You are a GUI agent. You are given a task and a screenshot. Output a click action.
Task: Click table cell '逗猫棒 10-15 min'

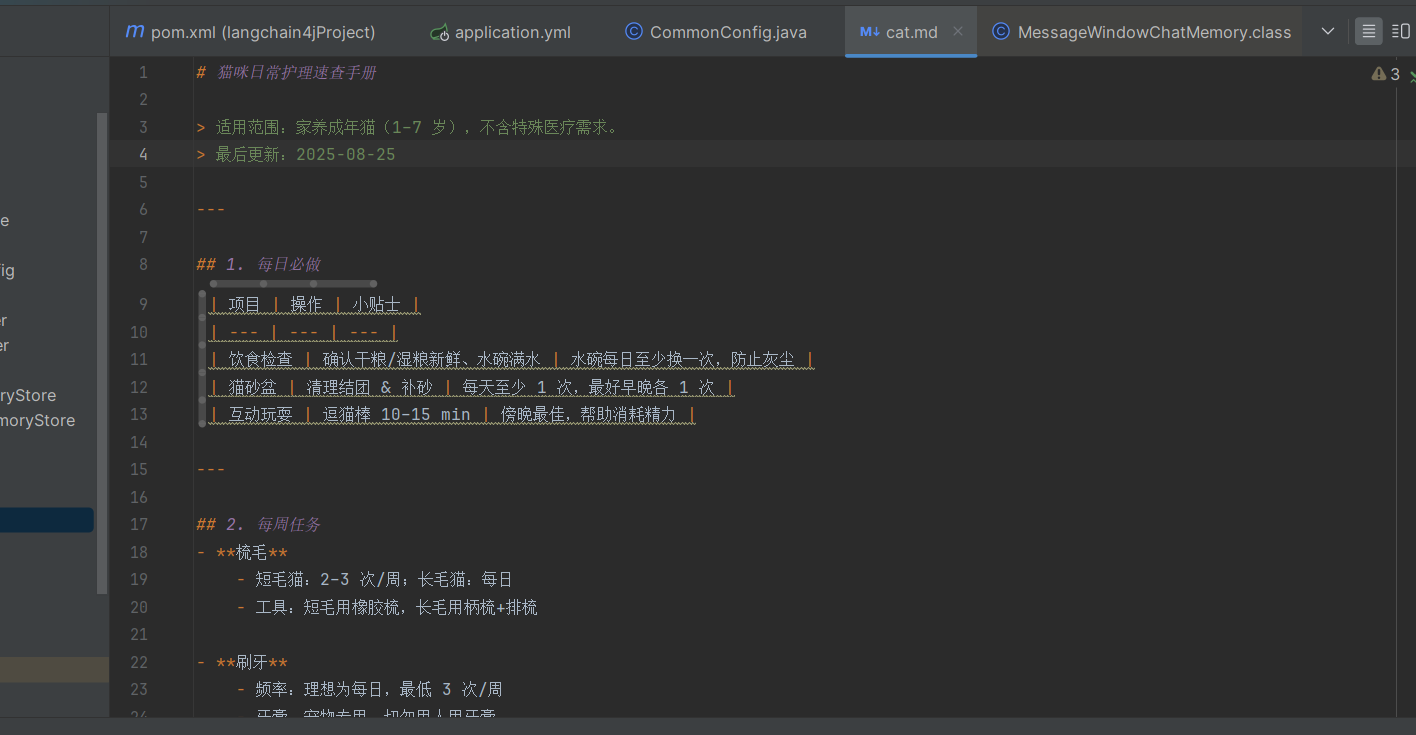[x=396, y=414]
